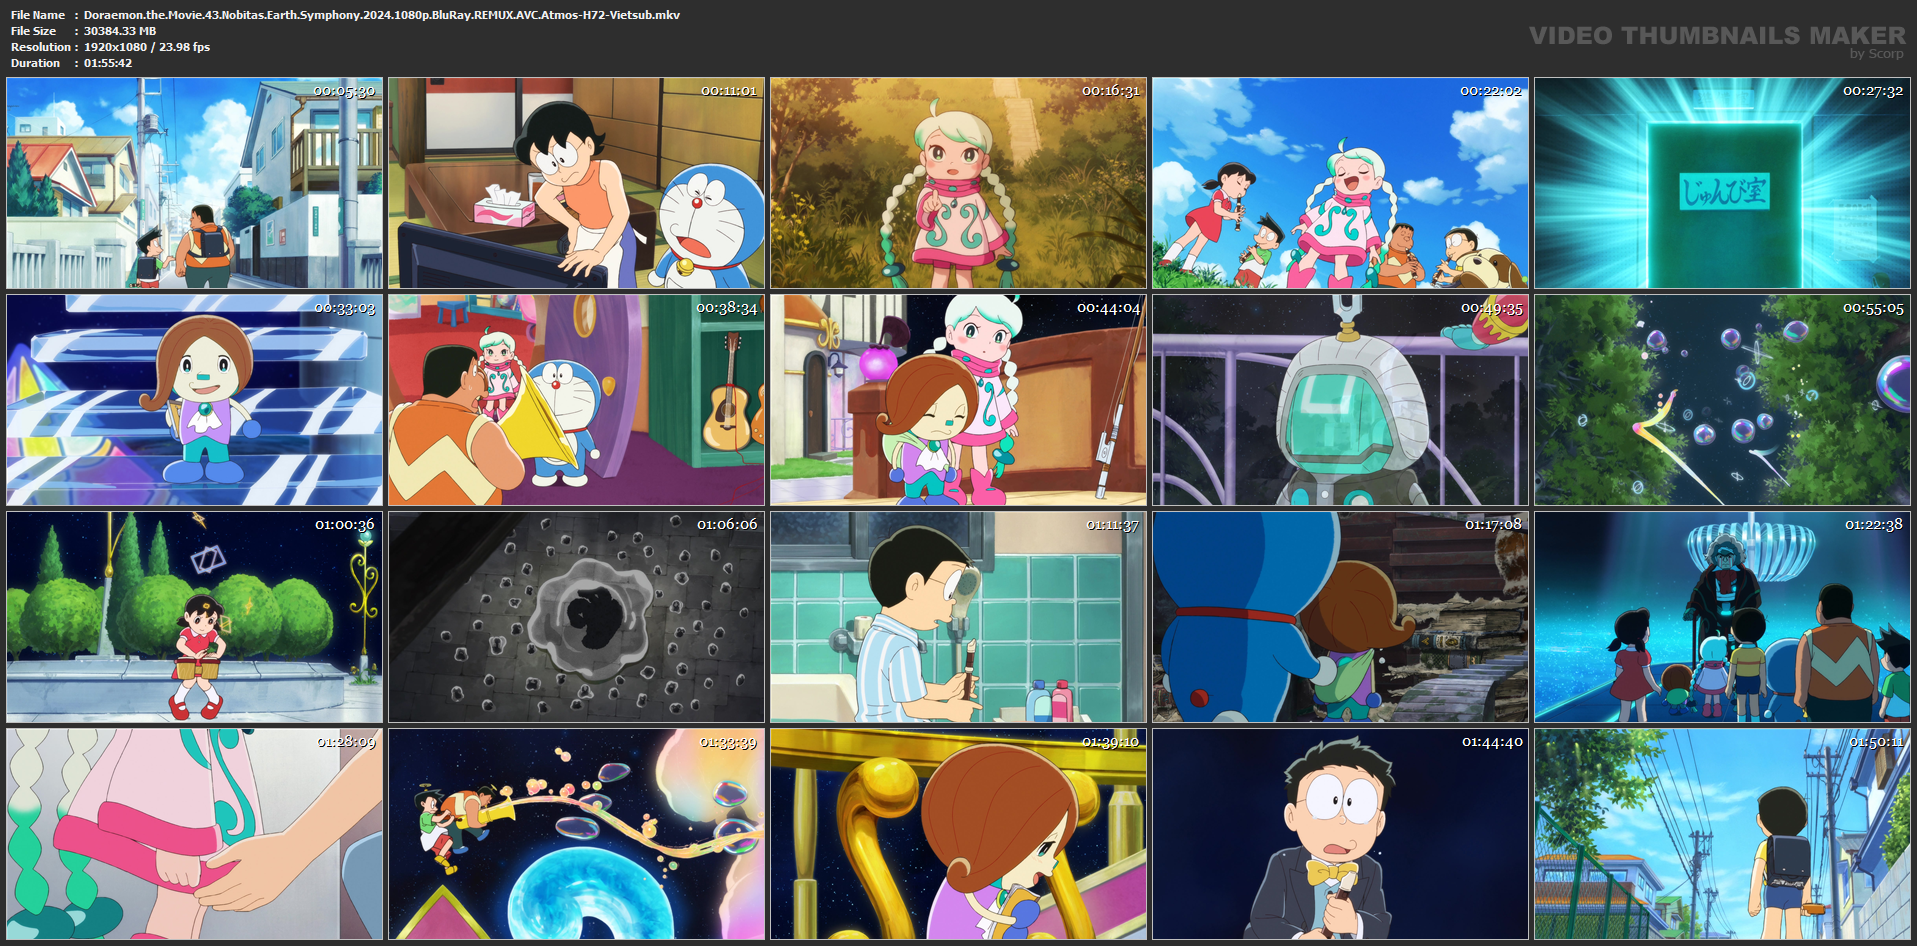Select the thumbnail timestamped 01:22:38
Screen dimensions: 1917x946
[1723, 617]
